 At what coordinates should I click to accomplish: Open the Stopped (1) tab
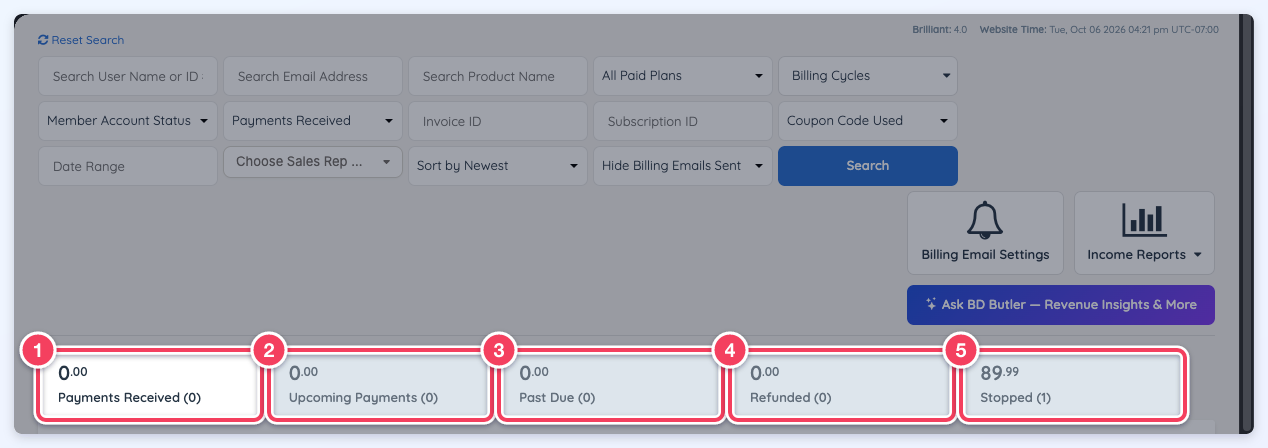pyautogui.click(x=1071, y=385)
